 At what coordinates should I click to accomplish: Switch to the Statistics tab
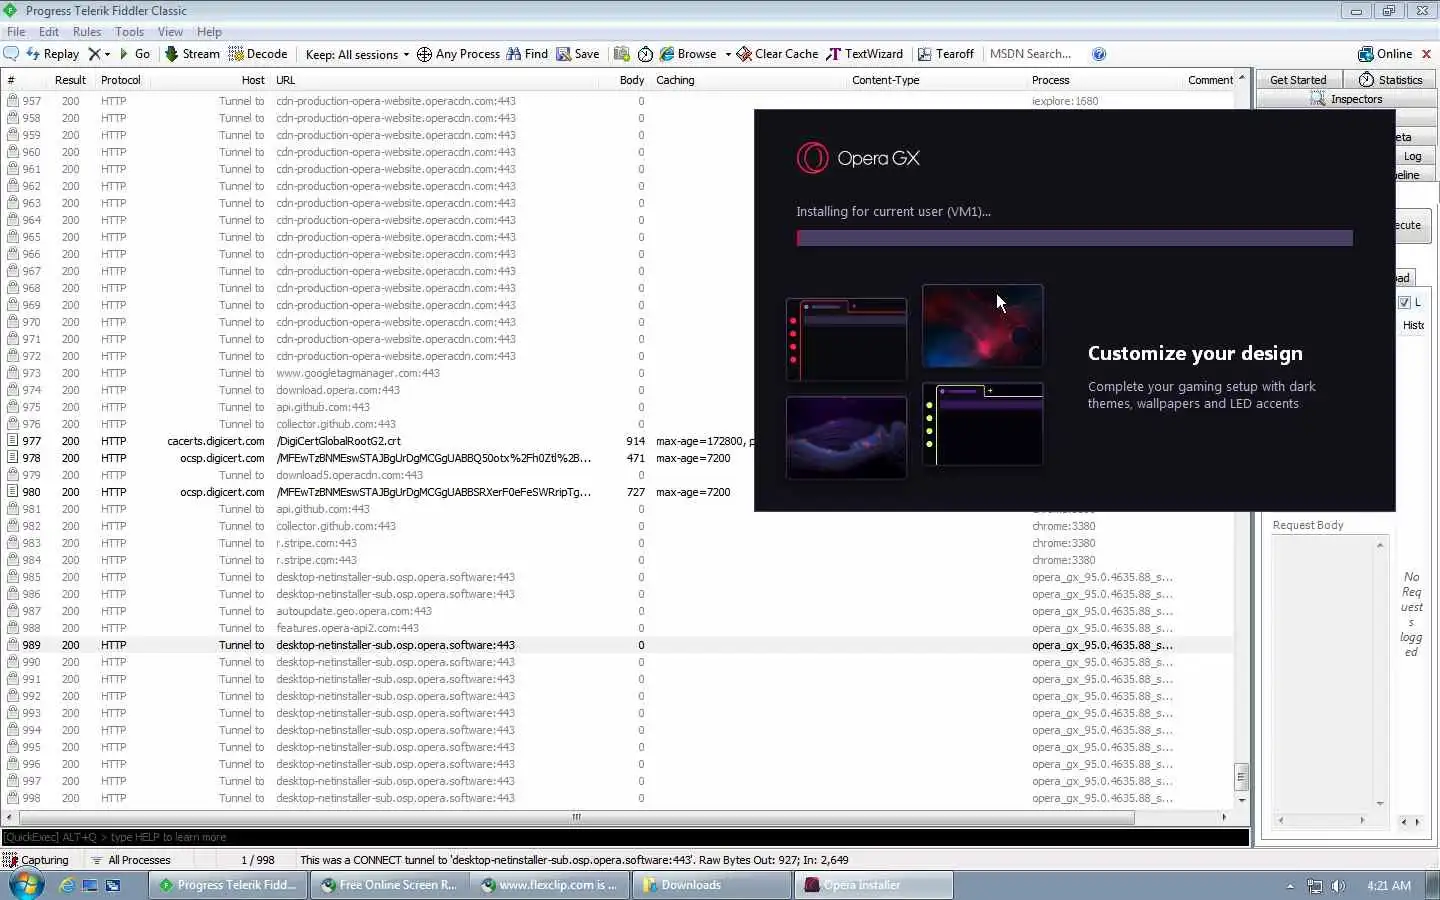tap(1390, 80)
